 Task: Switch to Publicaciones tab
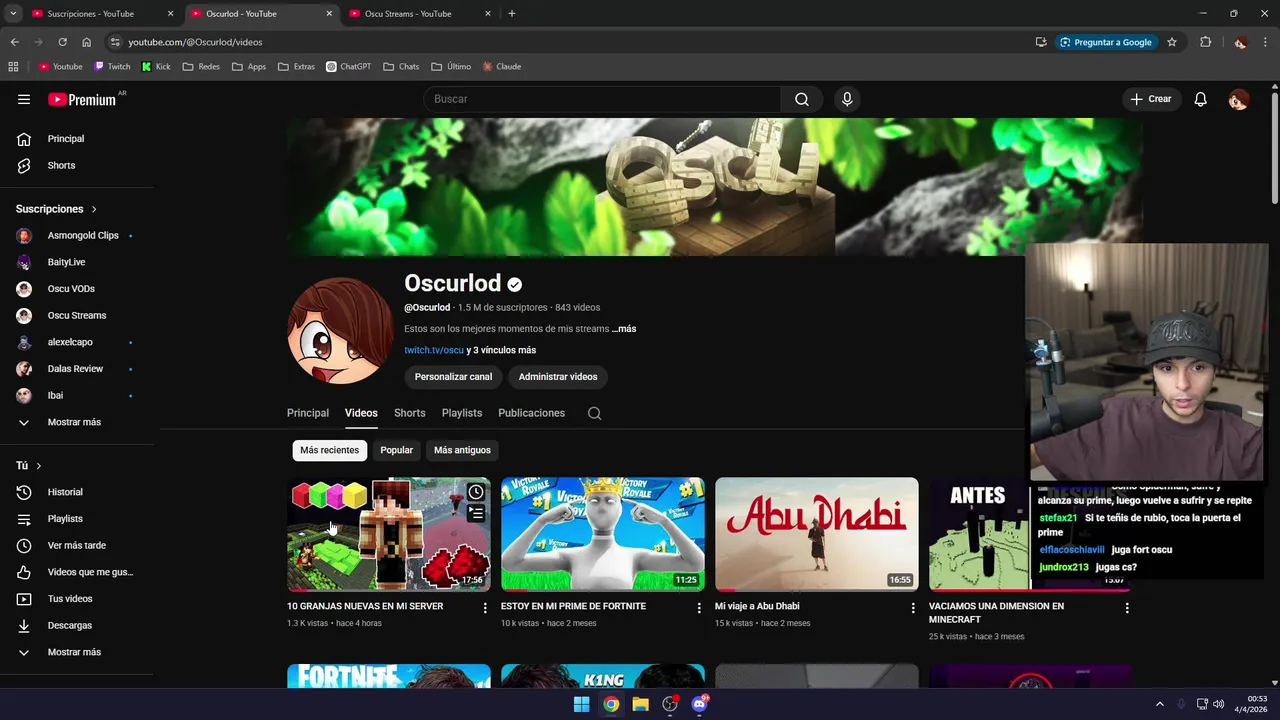[531, 413]
